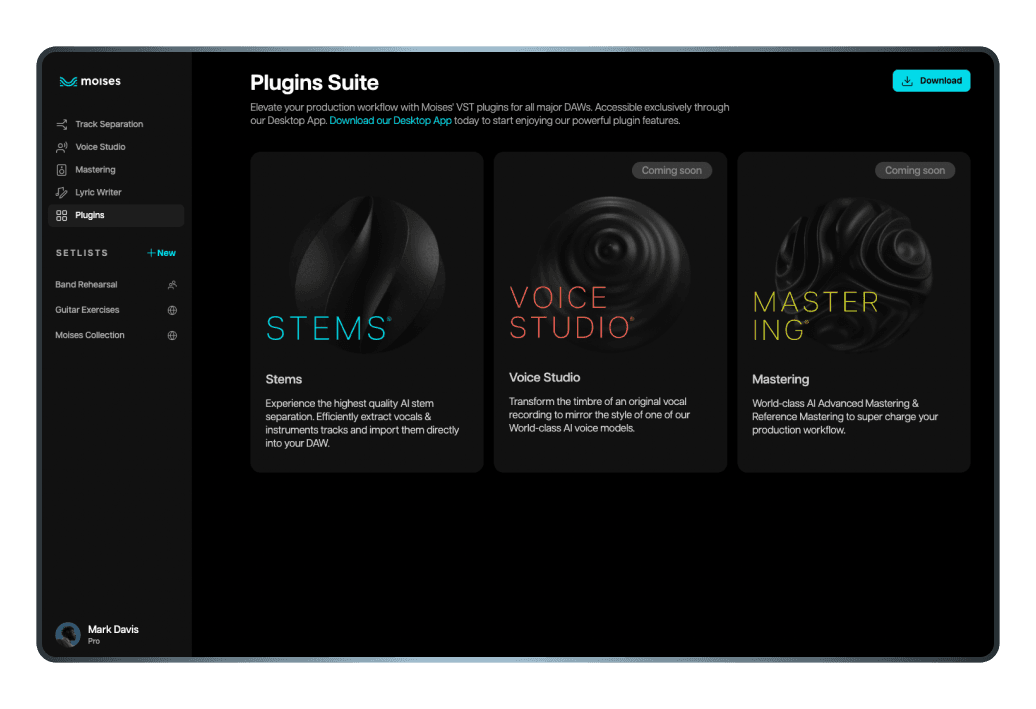Open Lyric Writer via its pen icon
Viewport: 1036px width, 709px height.
[x=62, y=192]
